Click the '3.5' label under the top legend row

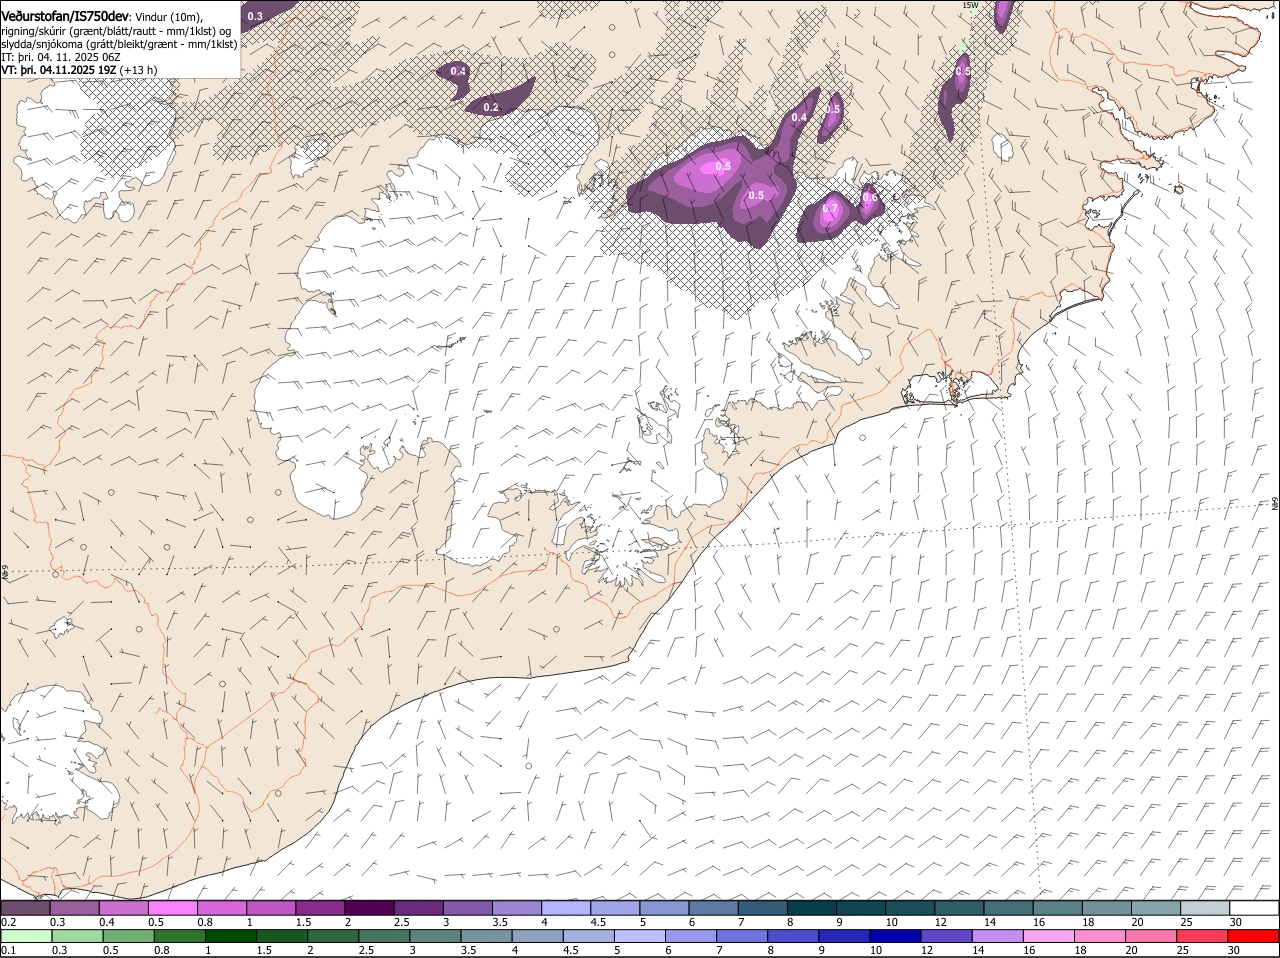pyautogui.click(x=501, y=921)
